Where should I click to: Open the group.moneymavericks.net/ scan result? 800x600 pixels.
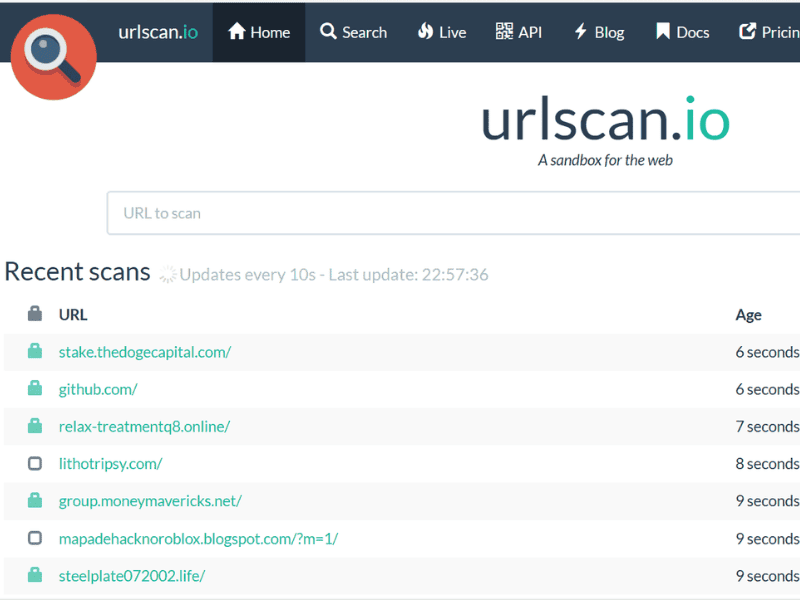[x=150, y=501]
